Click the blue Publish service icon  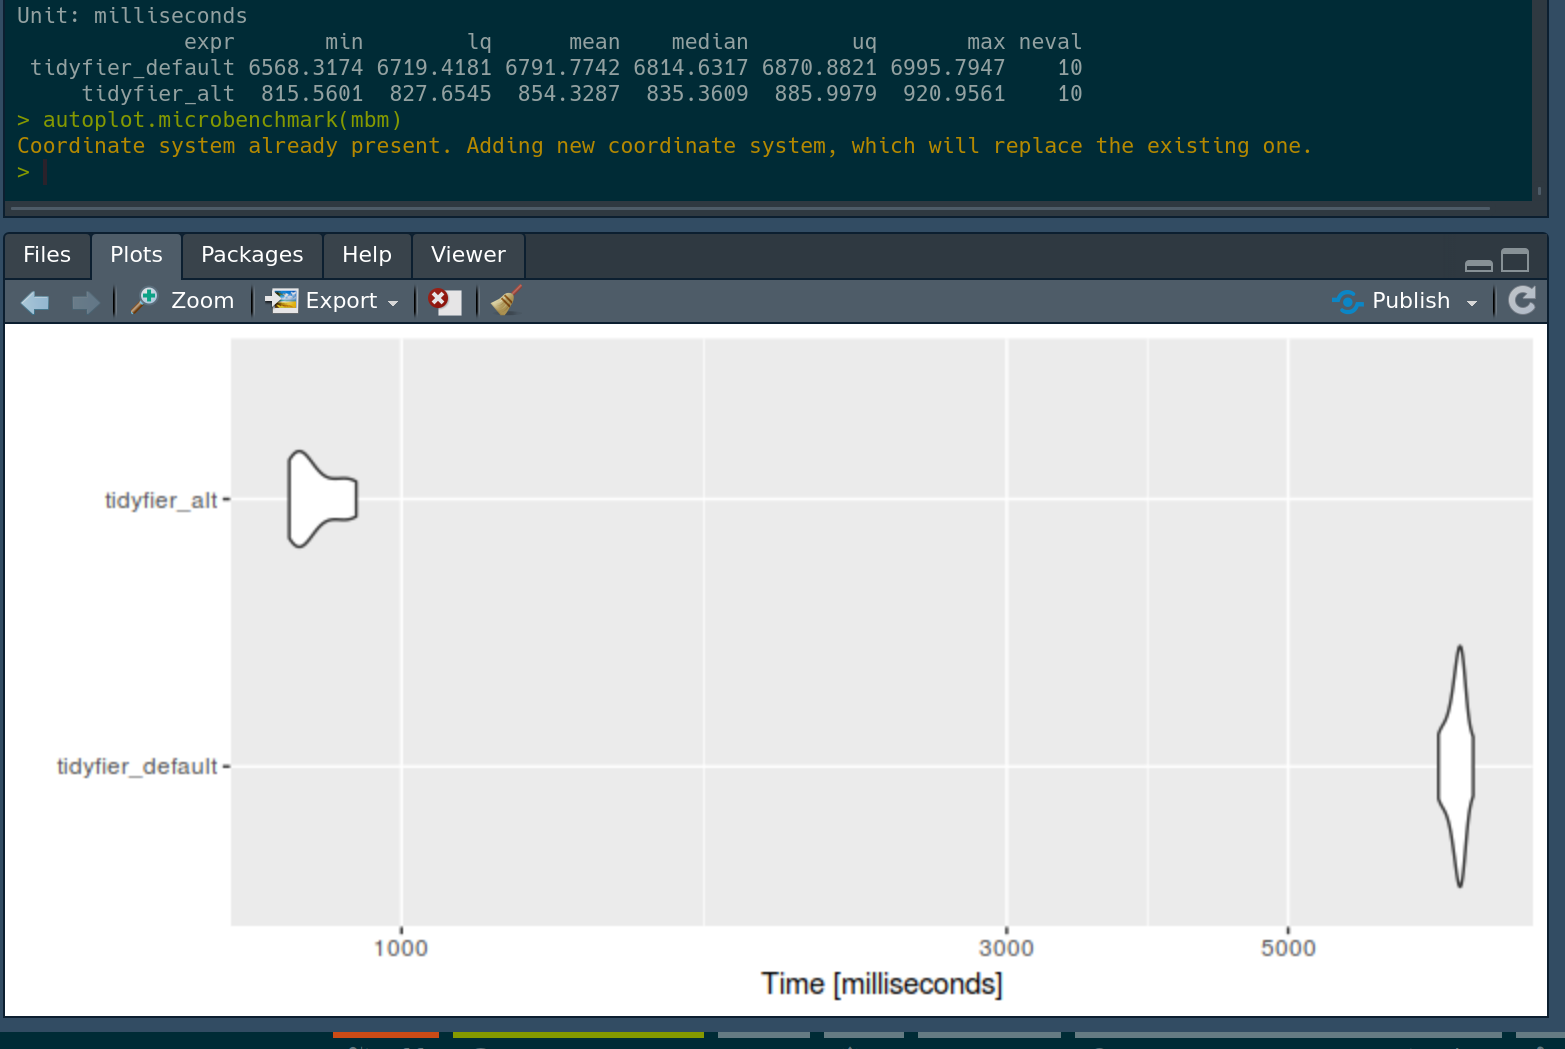[x=1346, y=301]
